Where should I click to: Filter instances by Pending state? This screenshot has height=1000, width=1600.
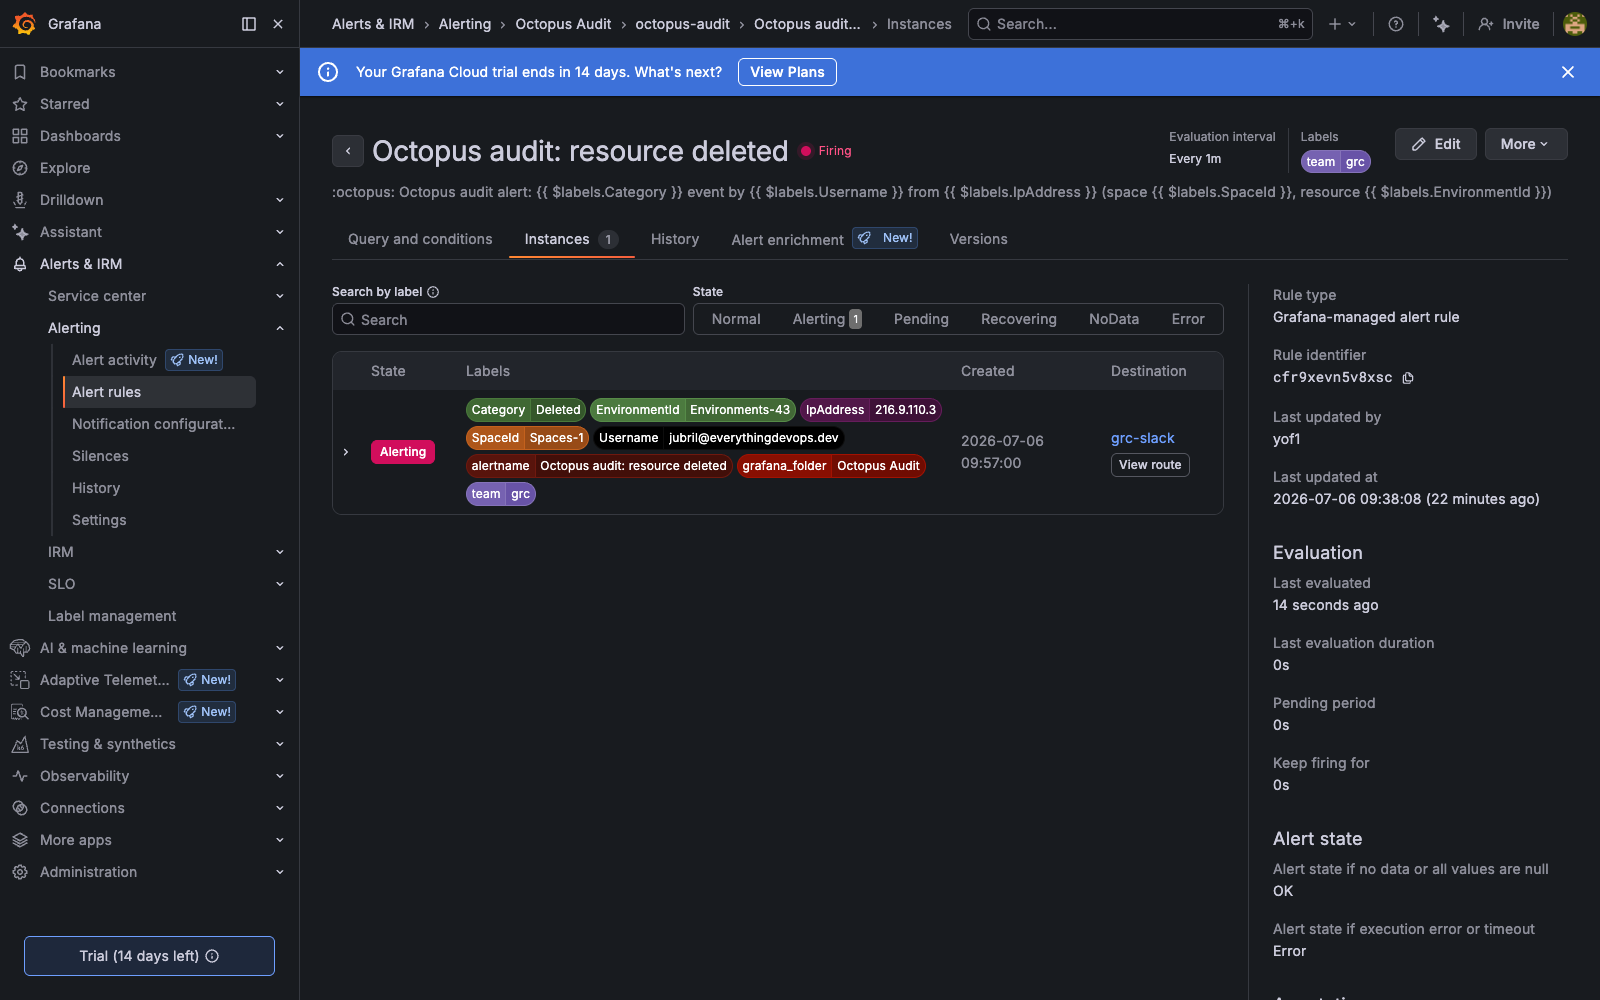click(x=921, y=319)
